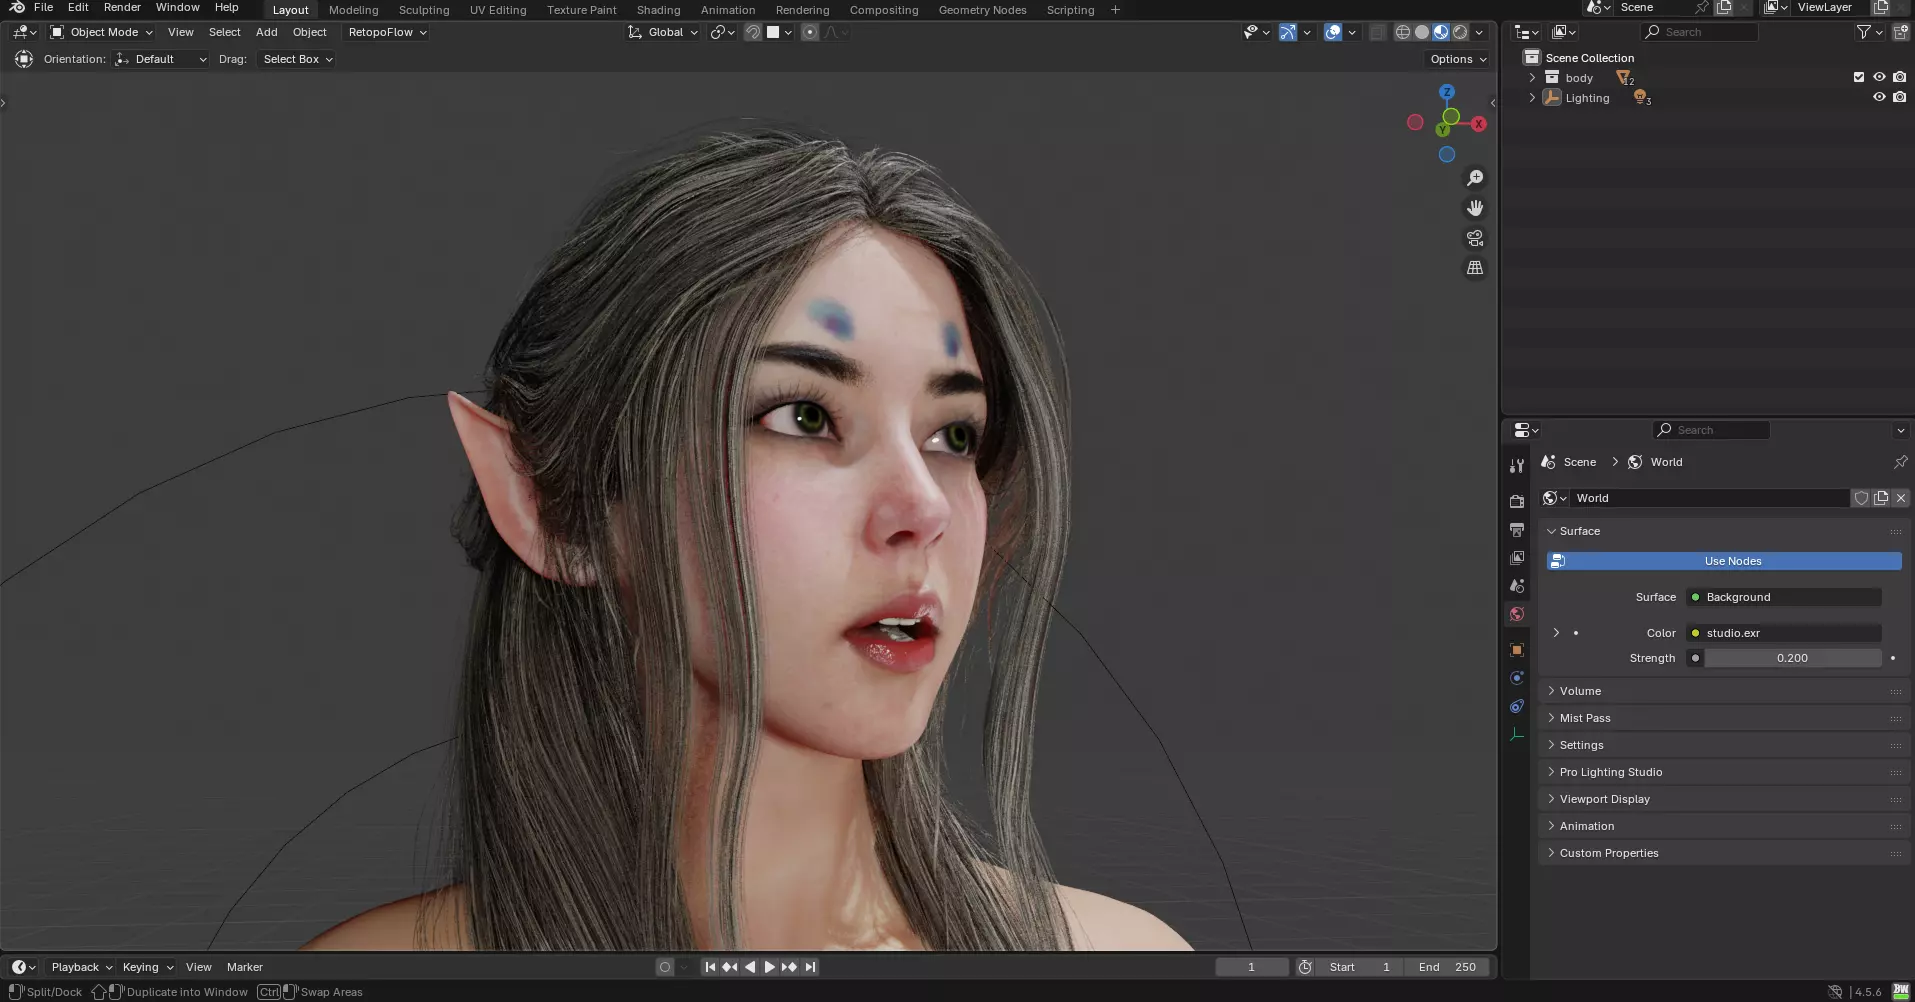Open the Object Constraints properties tab

coord(1517,706)
